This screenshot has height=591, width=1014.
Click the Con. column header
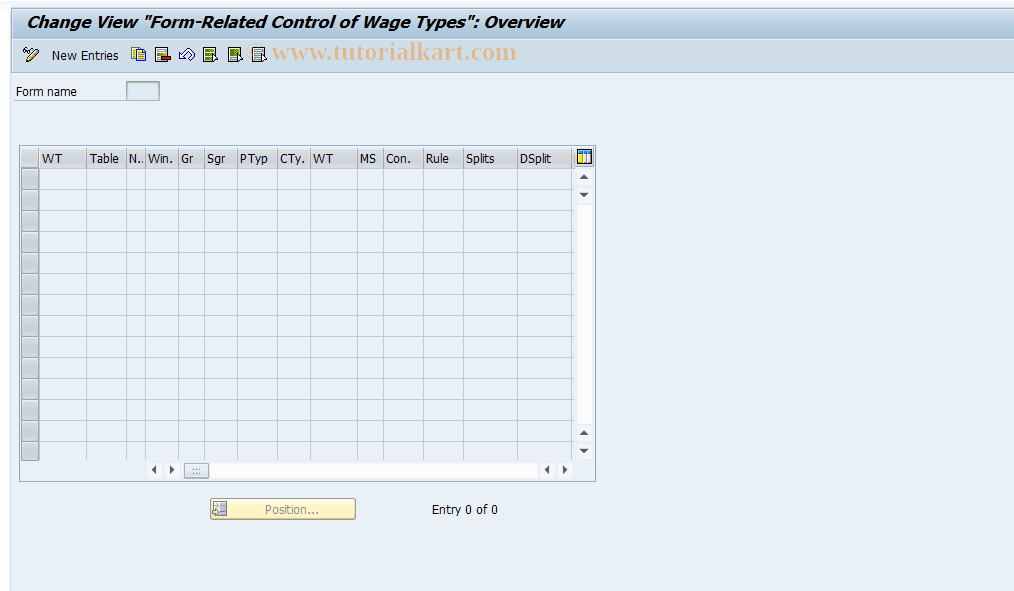click(x=403, y=158)
